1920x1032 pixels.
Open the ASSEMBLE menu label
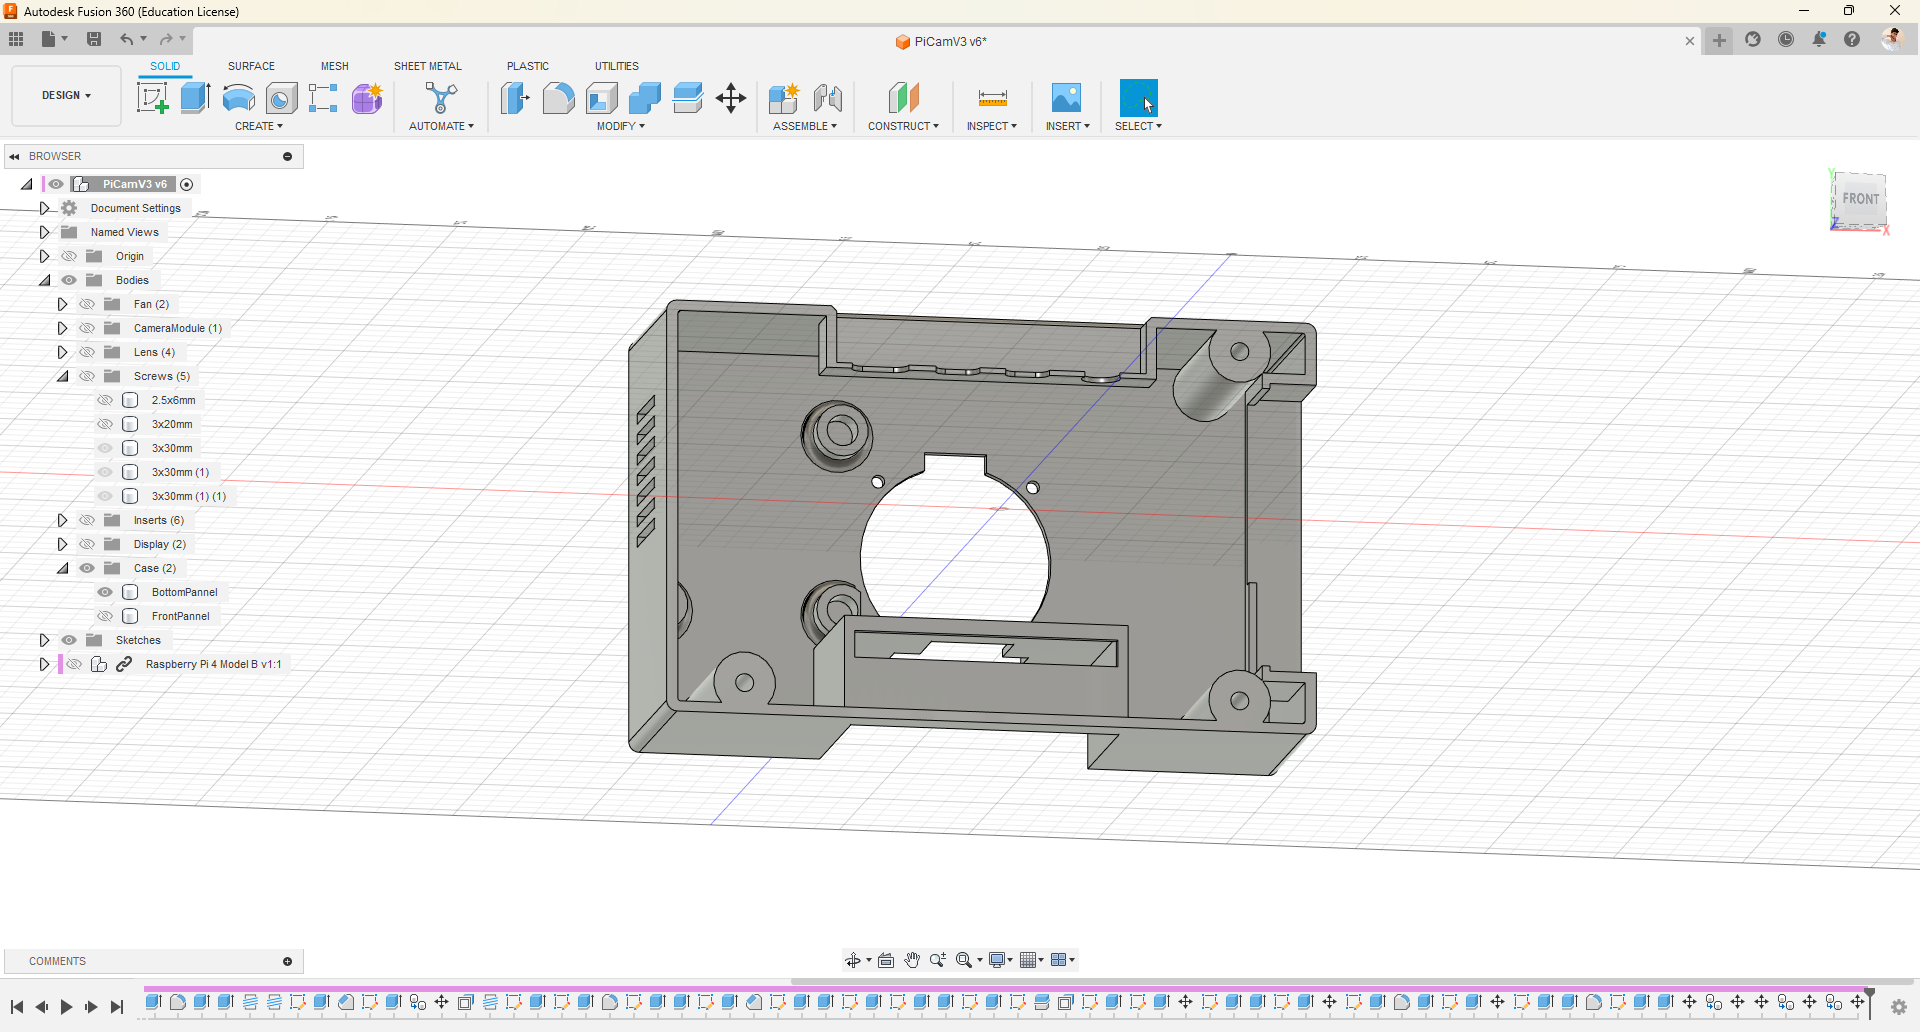[805, 126]
